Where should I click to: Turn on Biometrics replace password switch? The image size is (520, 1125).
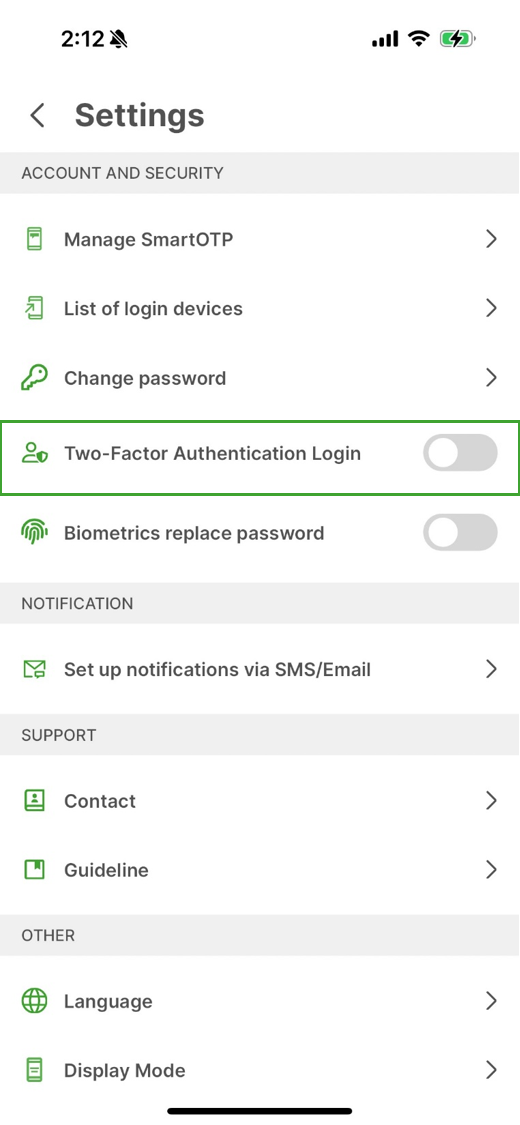[x=460, y=532]
